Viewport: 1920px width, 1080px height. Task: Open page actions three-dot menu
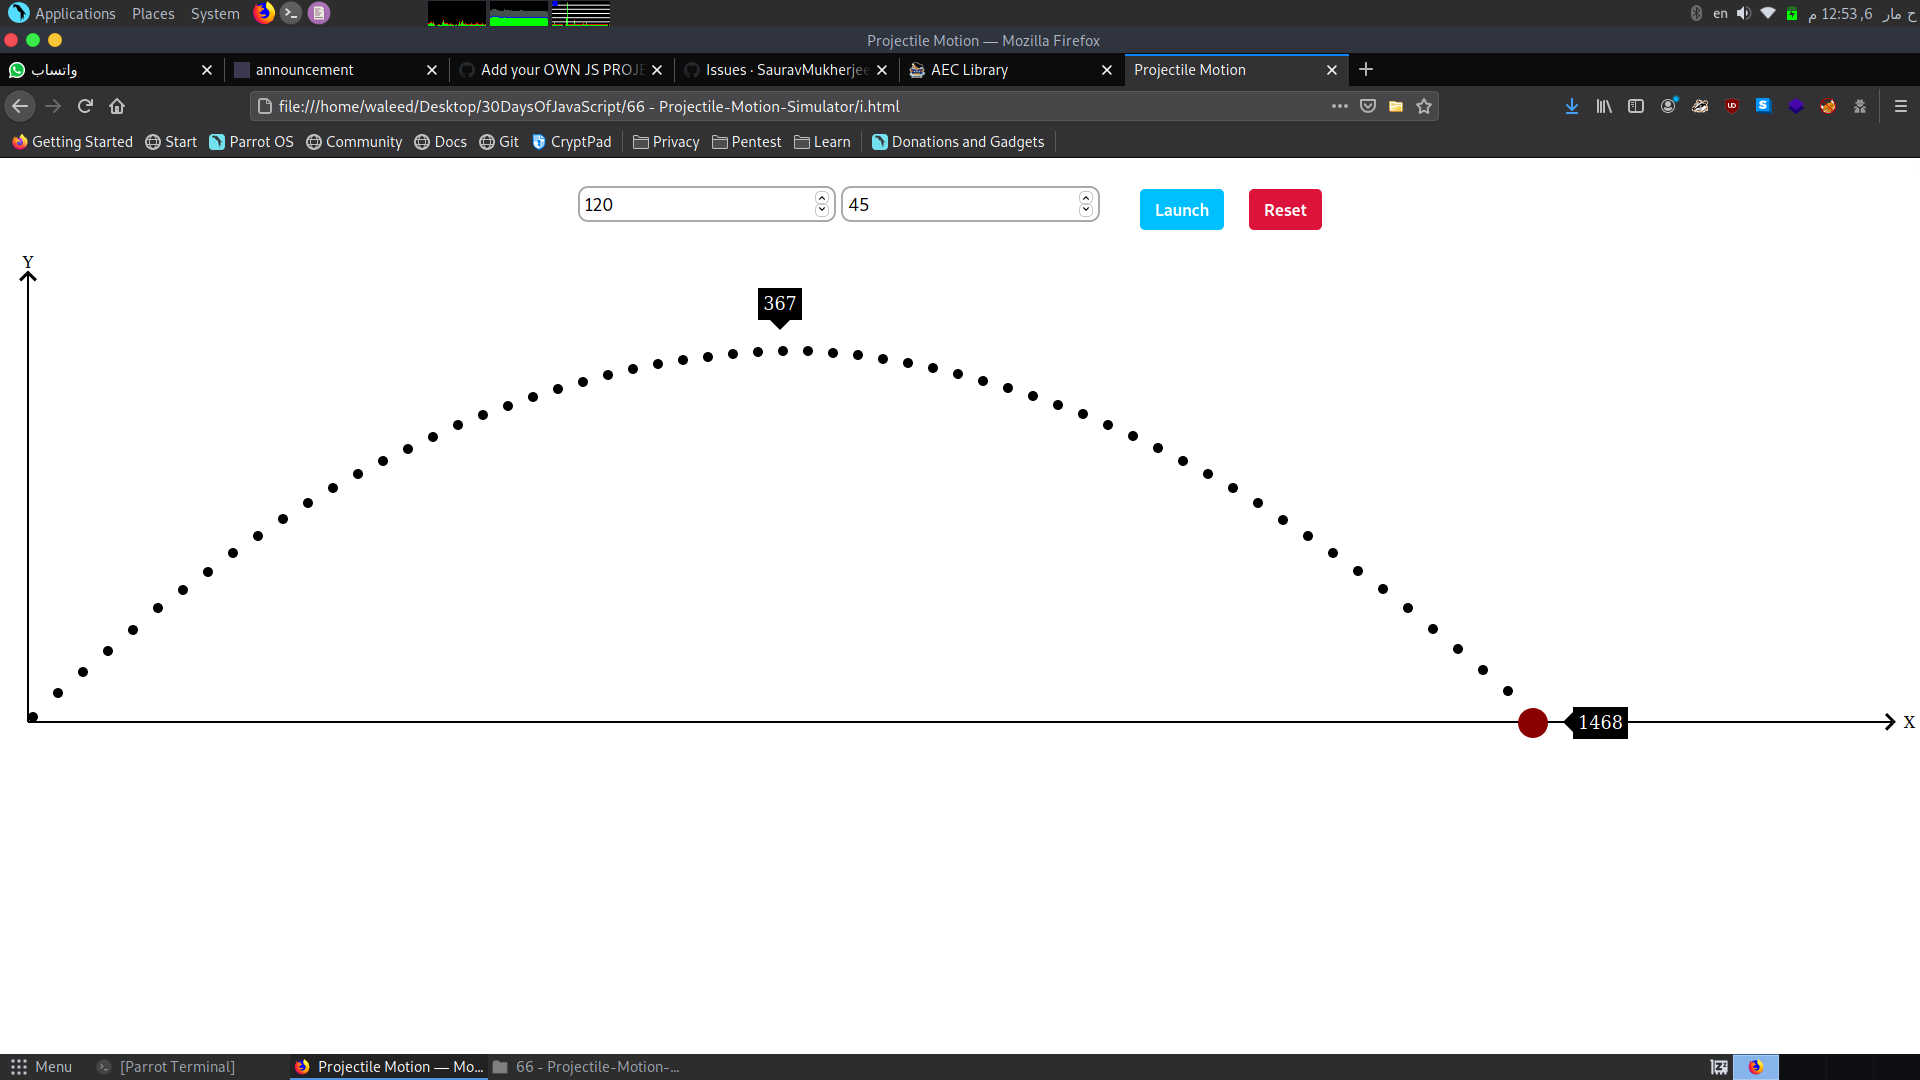tap(1340, 106)
